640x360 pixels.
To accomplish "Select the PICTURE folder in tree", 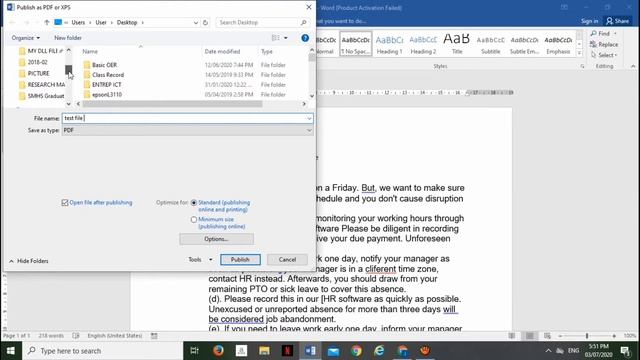I will coord(38,73).
